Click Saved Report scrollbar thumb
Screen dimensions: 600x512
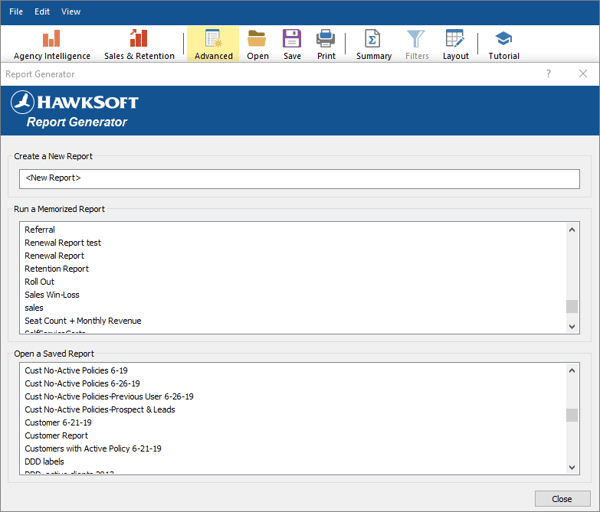point(572,415)
